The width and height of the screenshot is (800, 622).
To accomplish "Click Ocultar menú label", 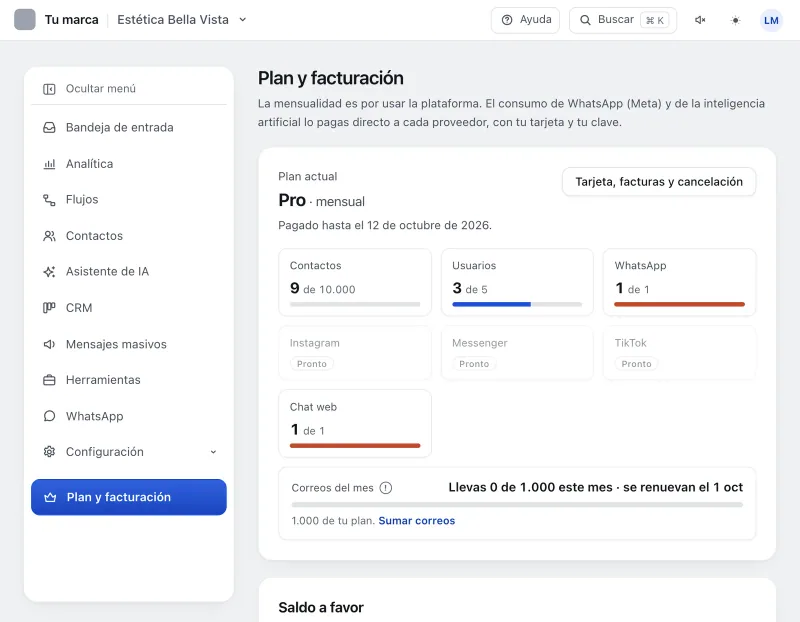I will coord(101,89).
